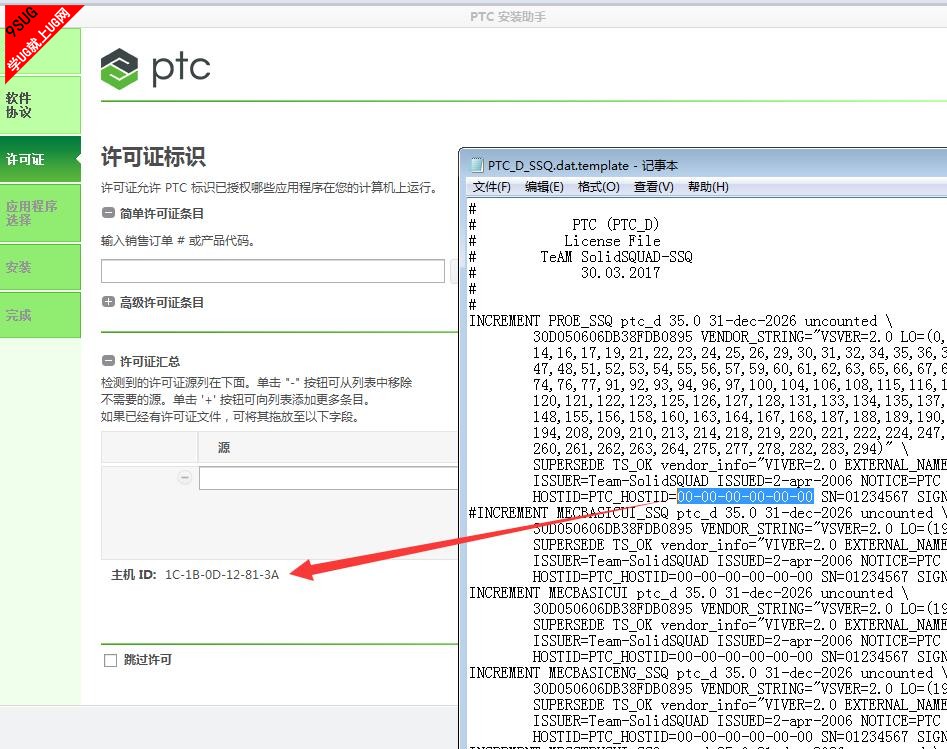Screen dimensions: 947x749
Task: Select the 完成 step in the sidebar
Action: (x=40, y=315)
